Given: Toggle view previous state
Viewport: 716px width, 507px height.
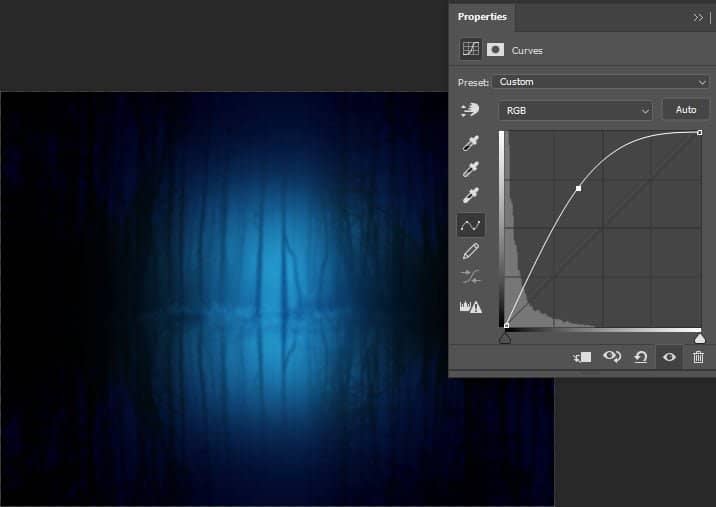Looking at the screenshot, I should (611, 357).
